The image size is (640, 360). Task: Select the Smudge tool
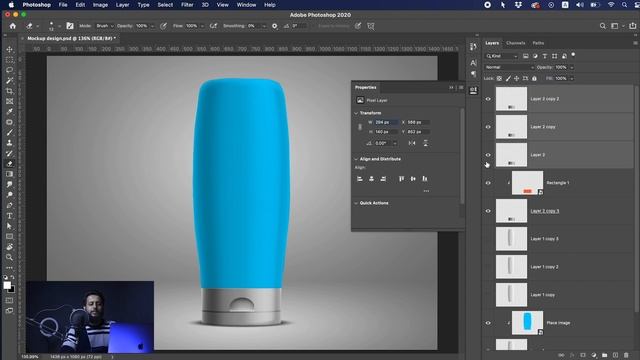9,184
